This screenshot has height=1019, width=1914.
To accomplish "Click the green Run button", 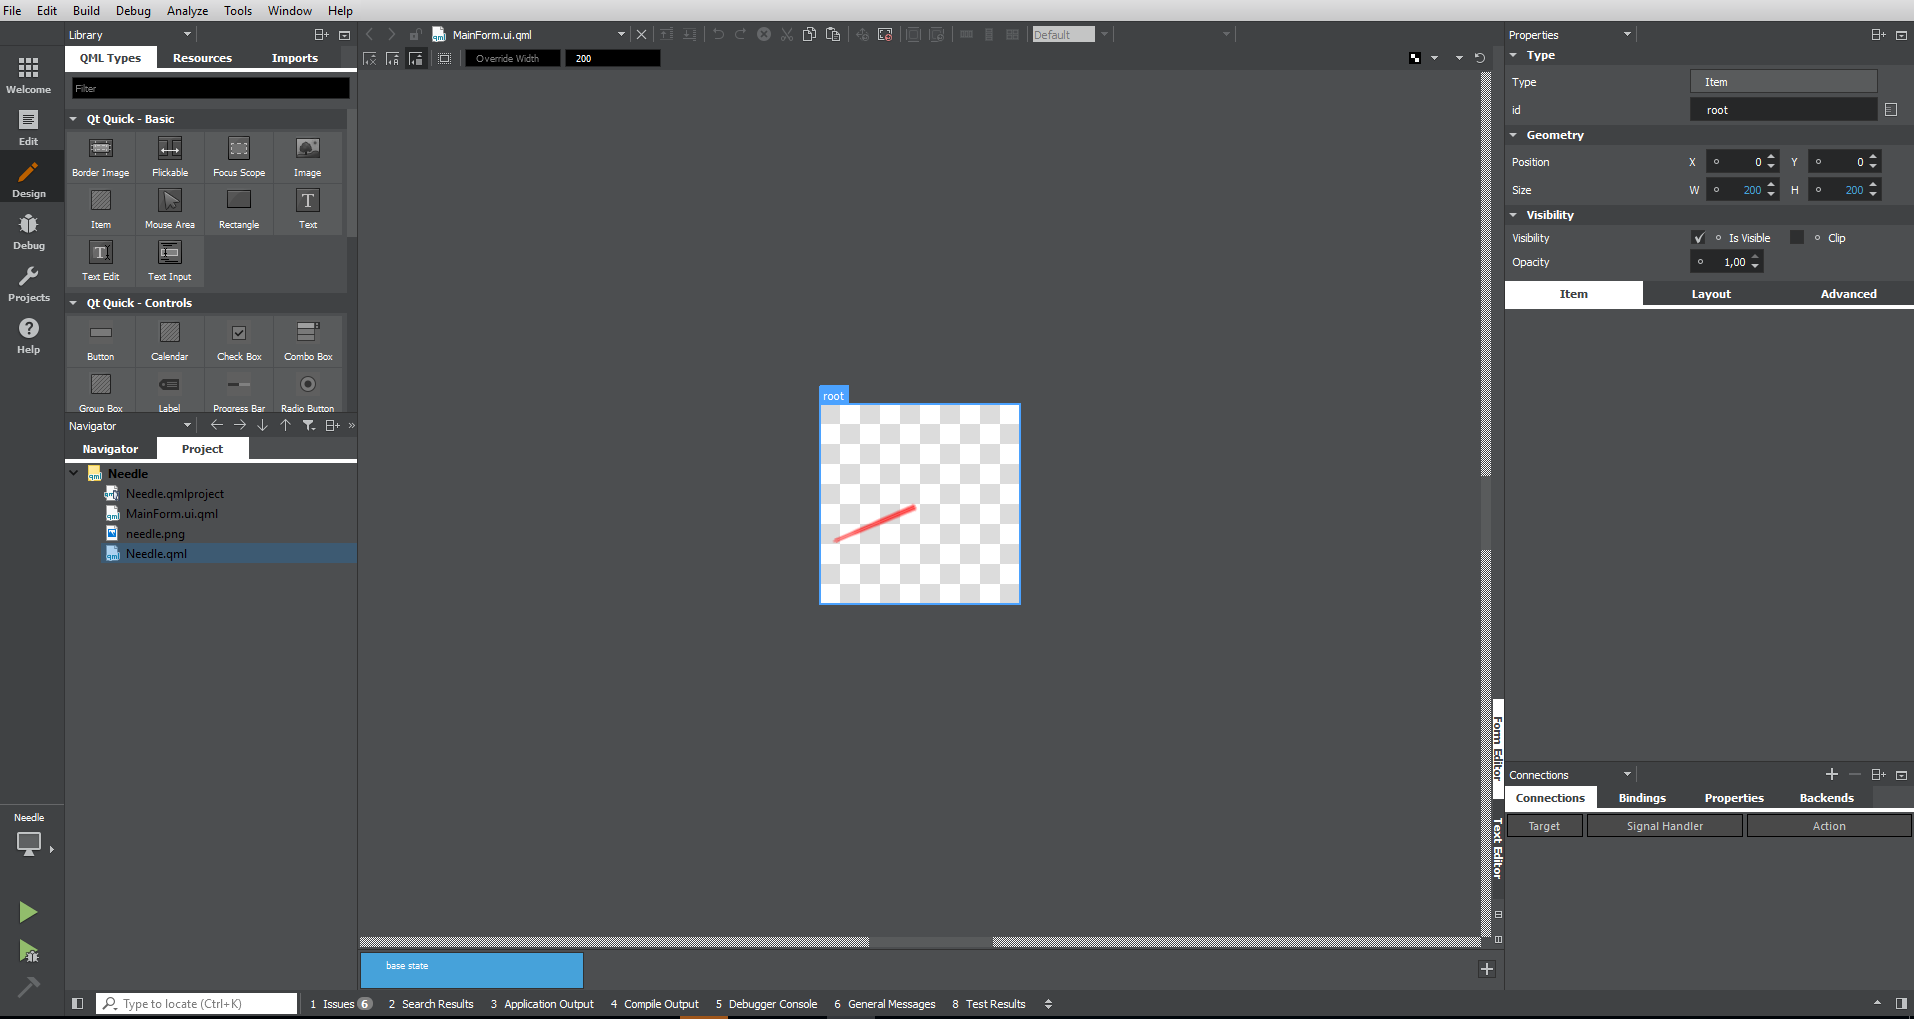I will pos(28,911).
